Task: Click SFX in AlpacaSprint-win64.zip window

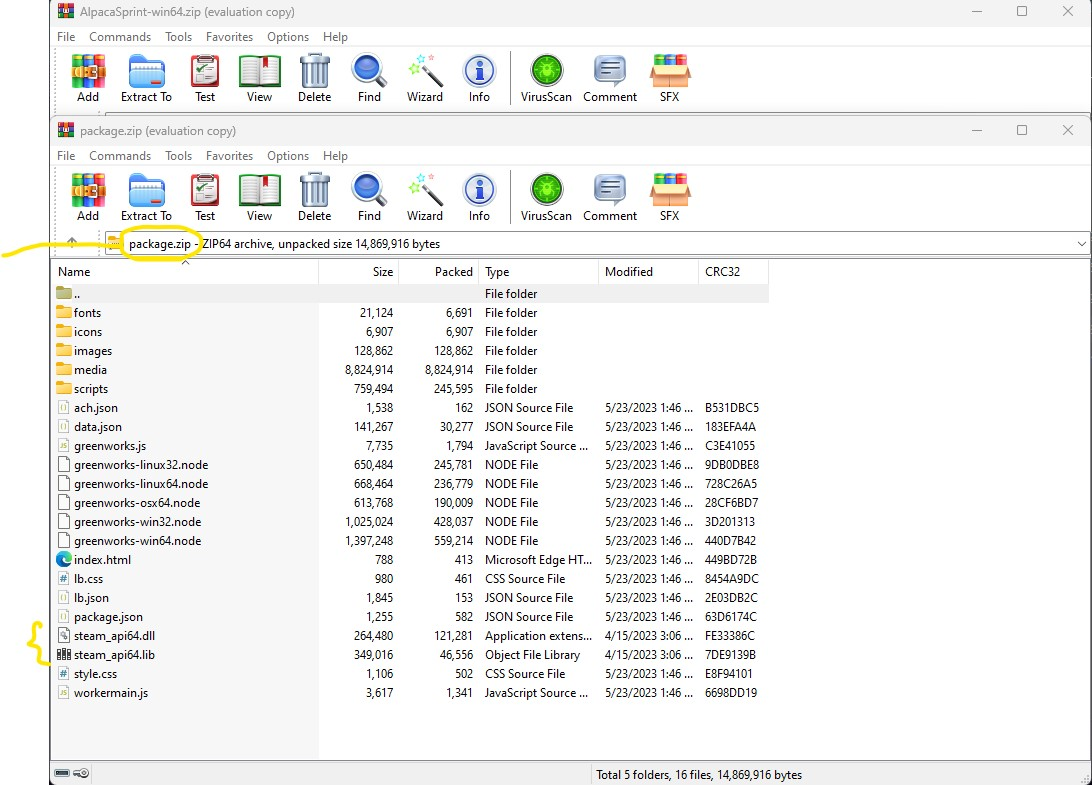Action: (x=669, y=78)
